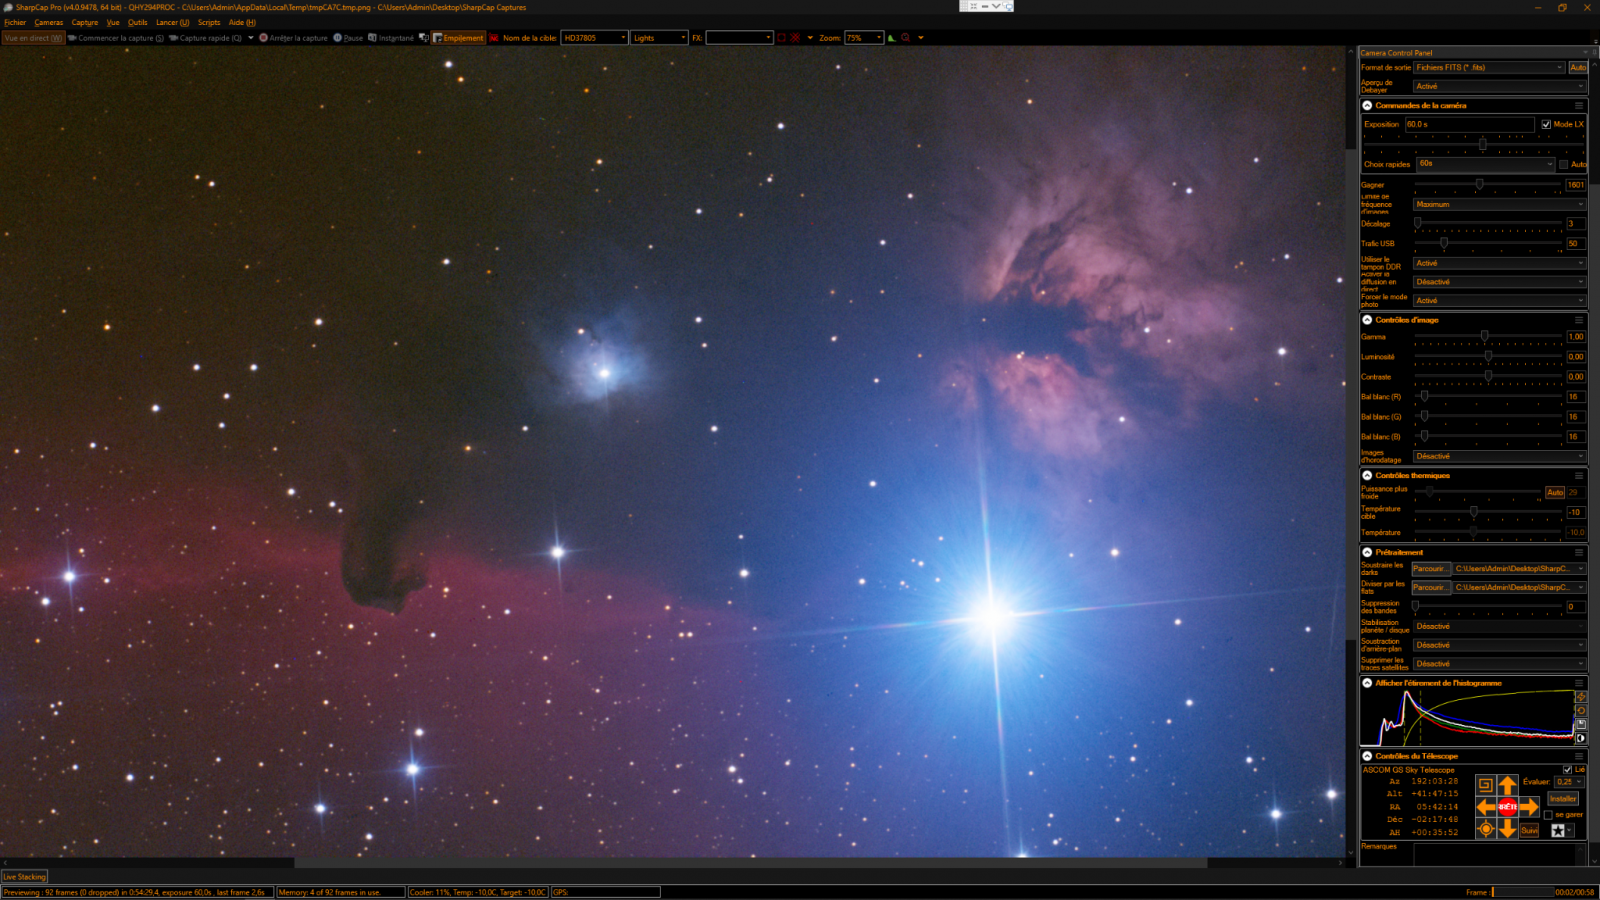Toggle the Suivi tracking button
Image resolution: width=1600 pixels, height=900 pixels.
click(1529, 830)
